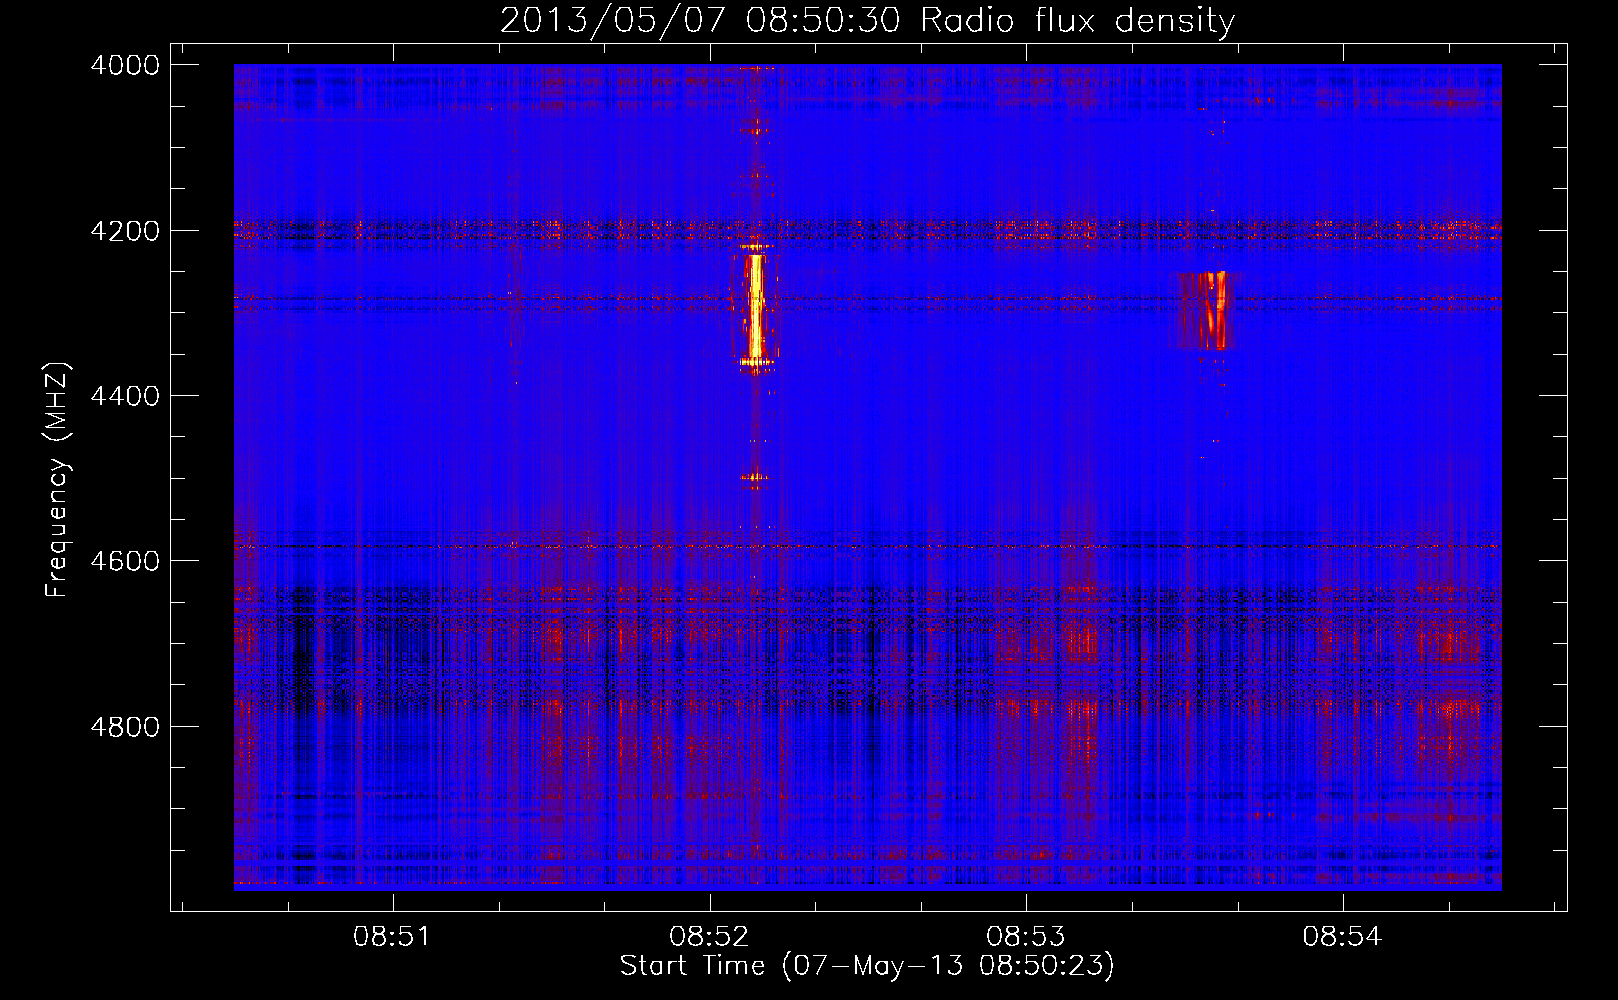1618x1000 pixels.
Task: Click the 08:52 time axis label
Action: click(709, 936)
